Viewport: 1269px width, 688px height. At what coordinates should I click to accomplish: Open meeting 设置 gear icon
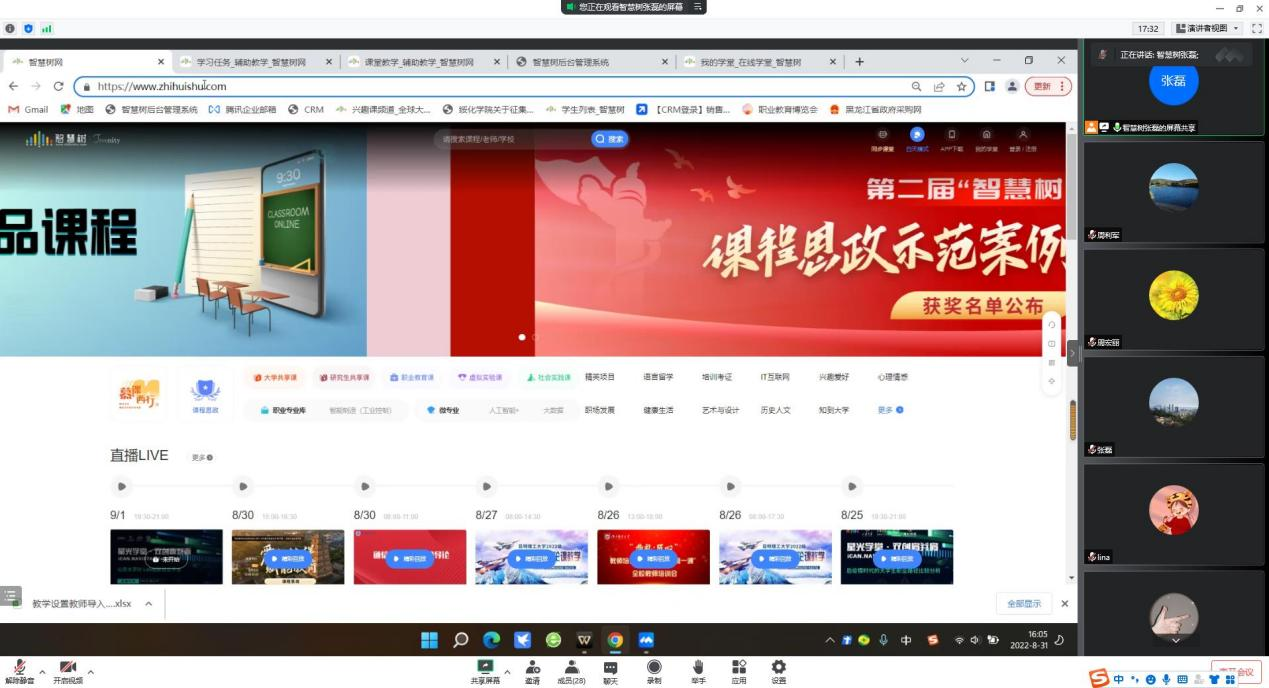pyautogui.click(x=778, y=667)
